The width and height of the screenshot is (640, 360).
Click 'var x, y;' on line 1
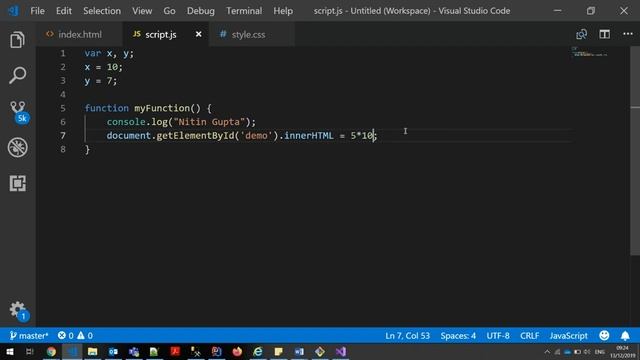point(109,53)
